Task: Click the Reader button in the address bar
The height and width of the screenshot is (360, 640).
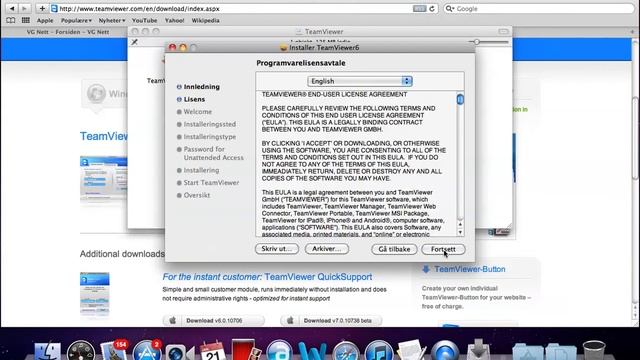Action: (x=420, y=9)
